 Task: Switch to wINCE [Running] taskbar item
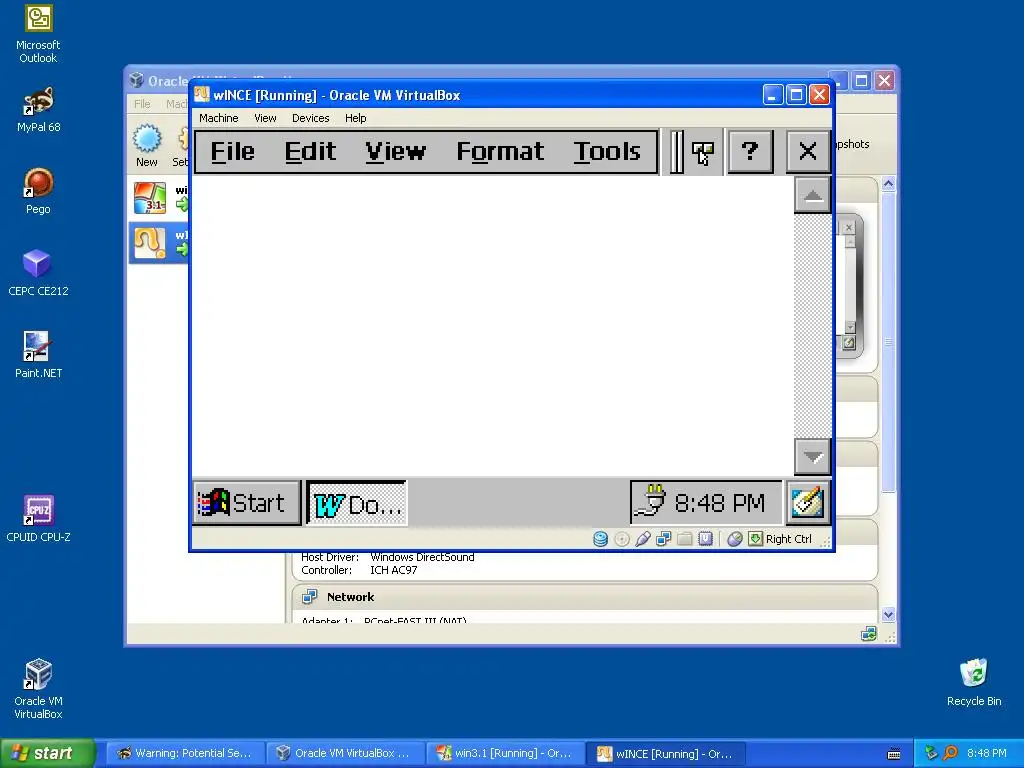(665, 753)
